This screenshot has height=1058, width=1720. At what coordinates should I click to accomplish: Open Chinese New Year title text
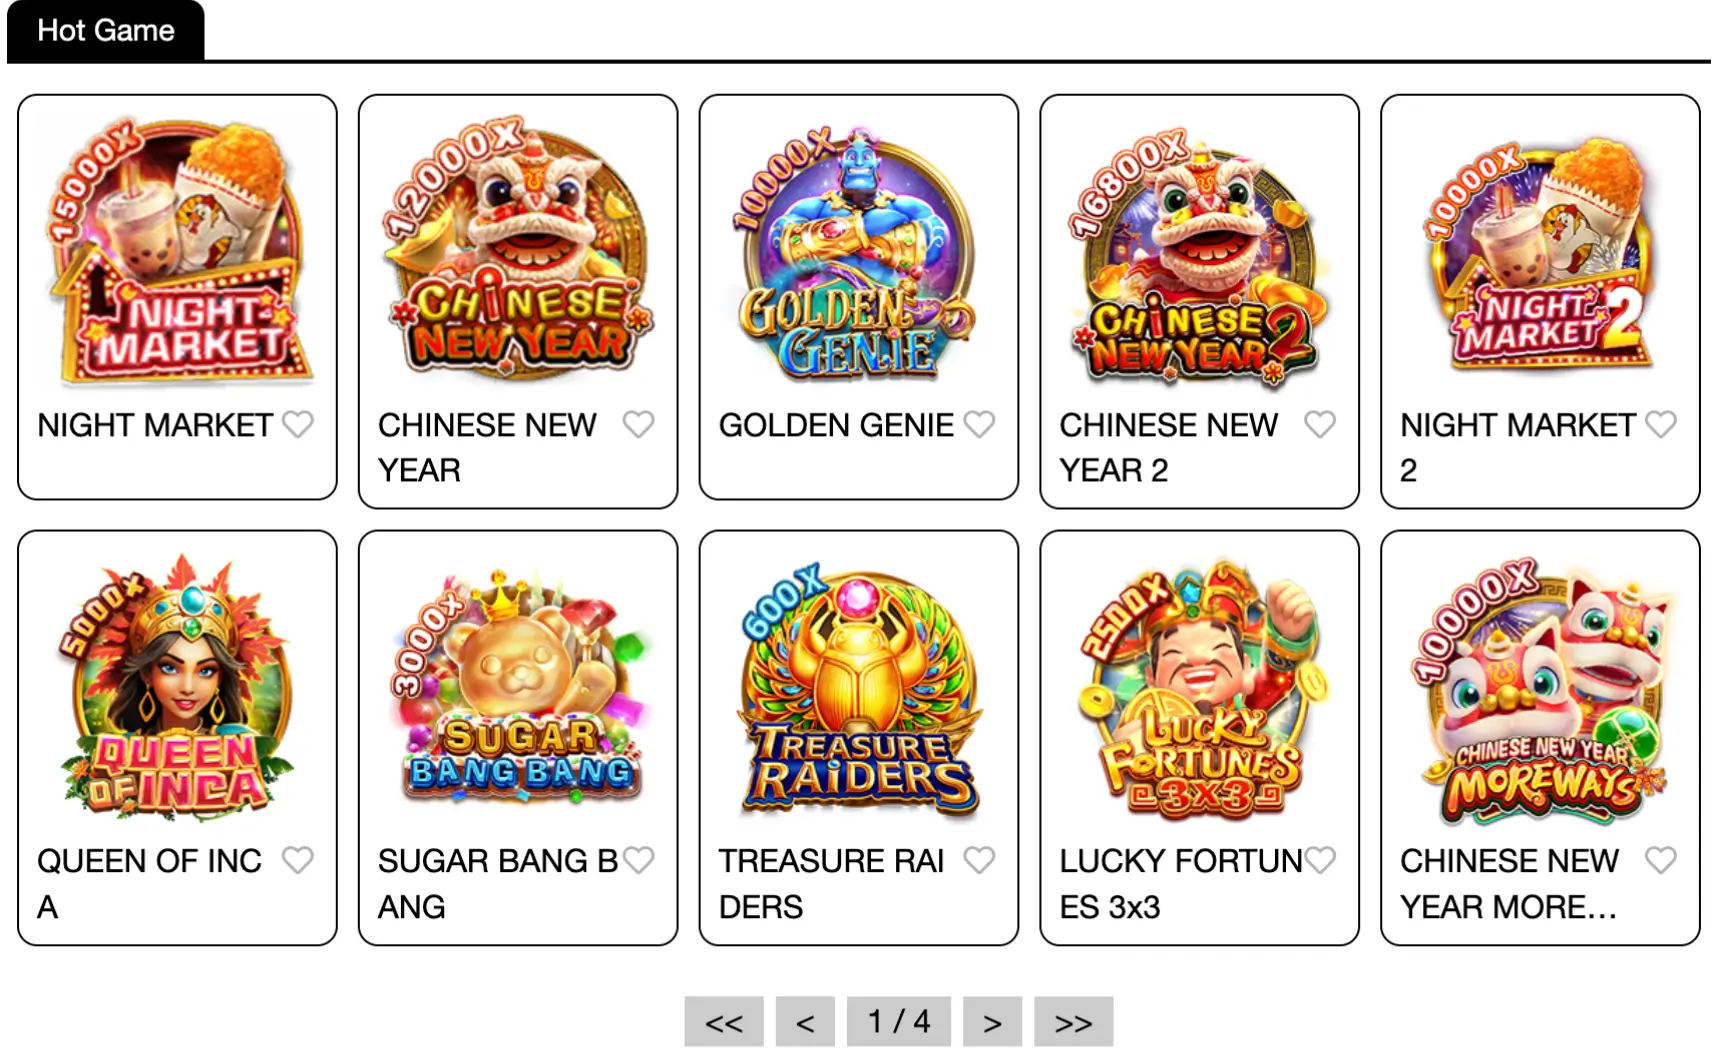[x=487, y=447]
